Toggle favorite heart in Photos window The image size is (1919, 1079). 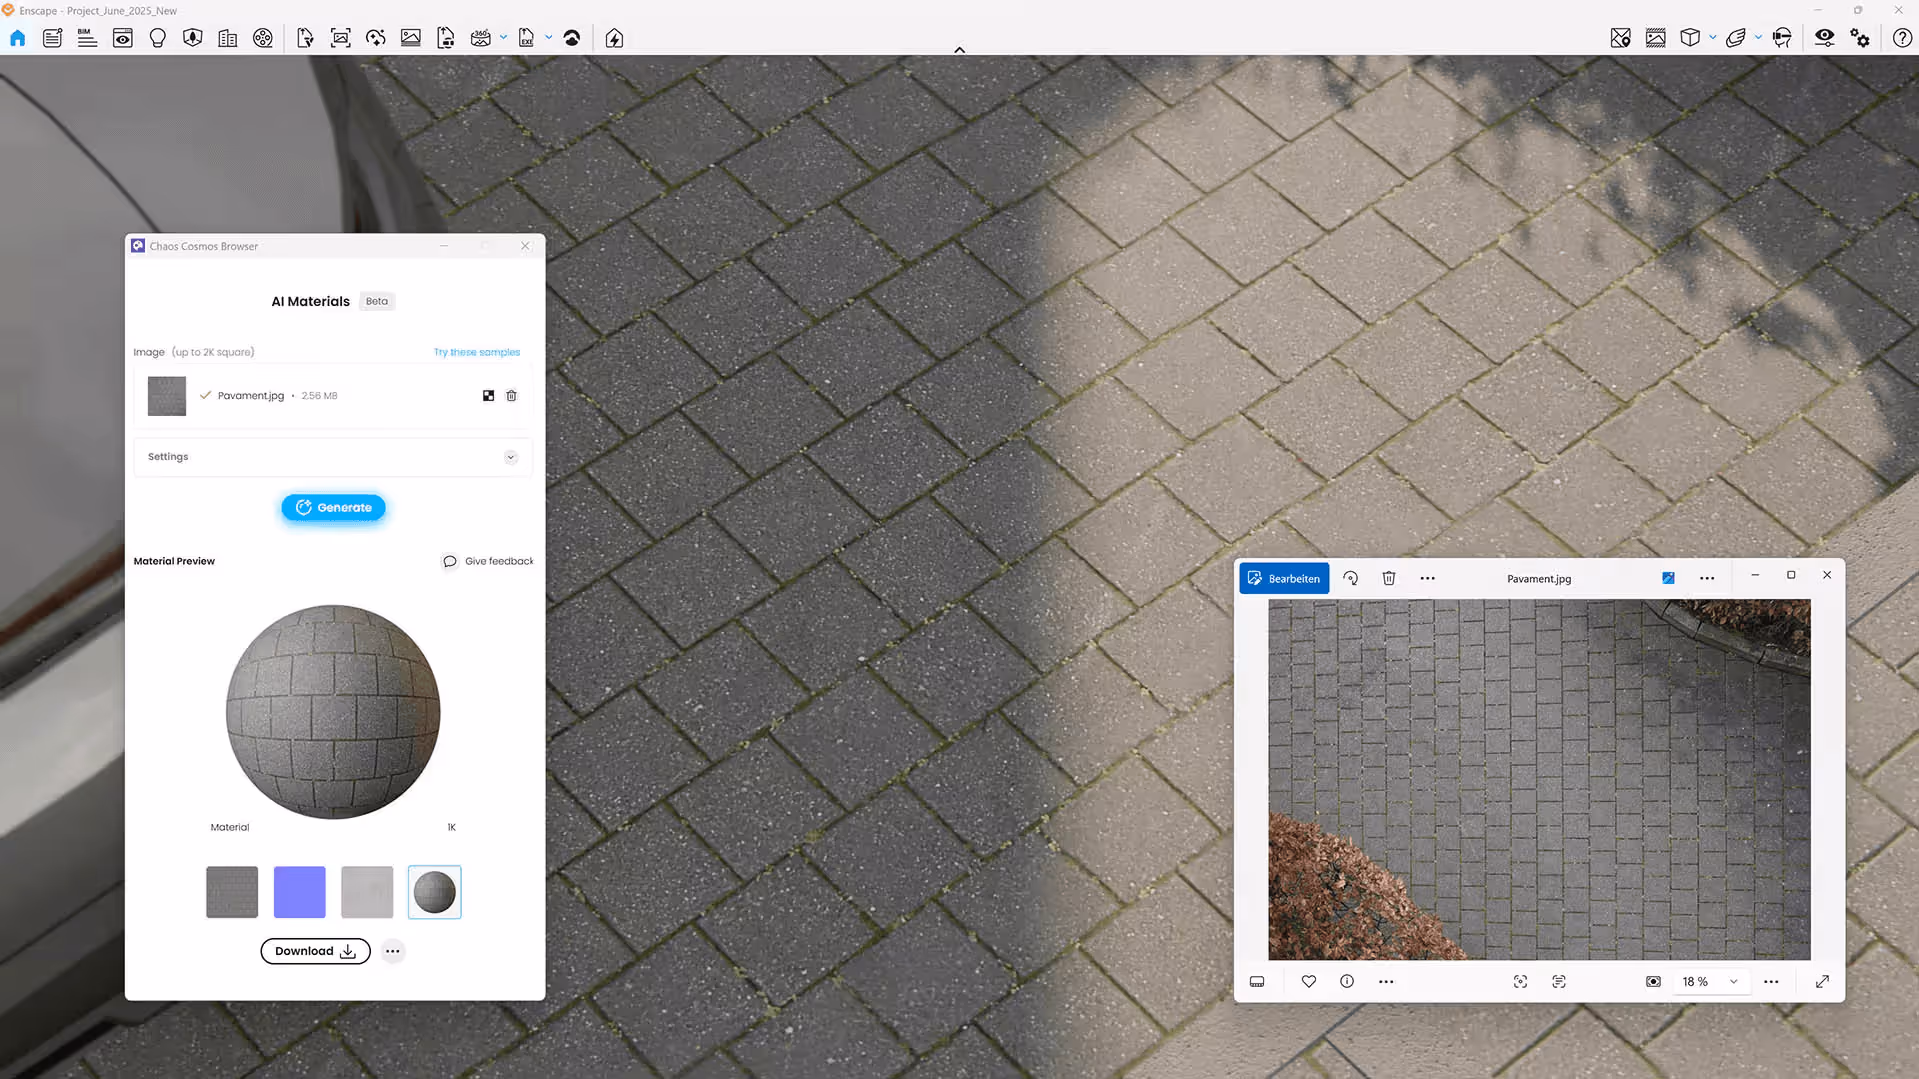[x=1308, y=982]
